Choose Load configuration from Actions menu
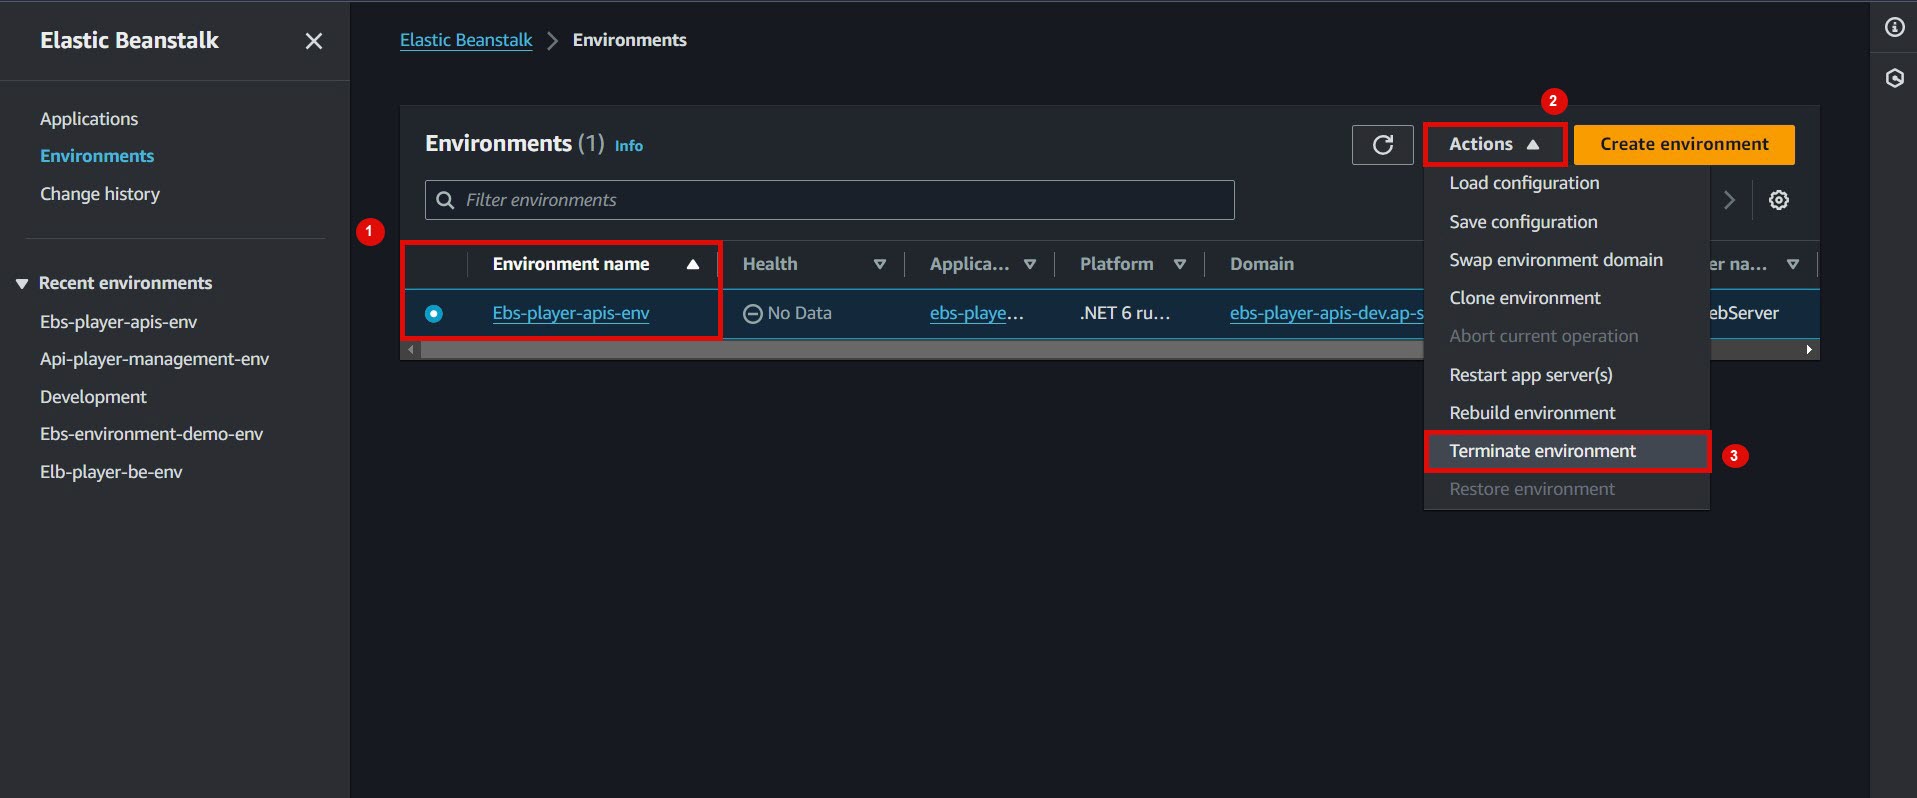The image size is (1917, 798). [1524, 183]
